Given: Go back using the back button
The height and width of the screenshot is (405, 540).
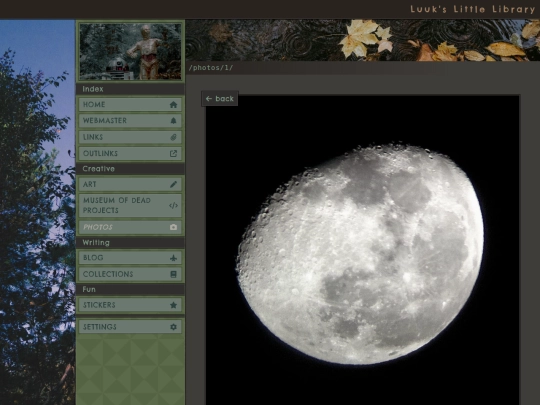Looking at the screenshot, I should [220, 99].
